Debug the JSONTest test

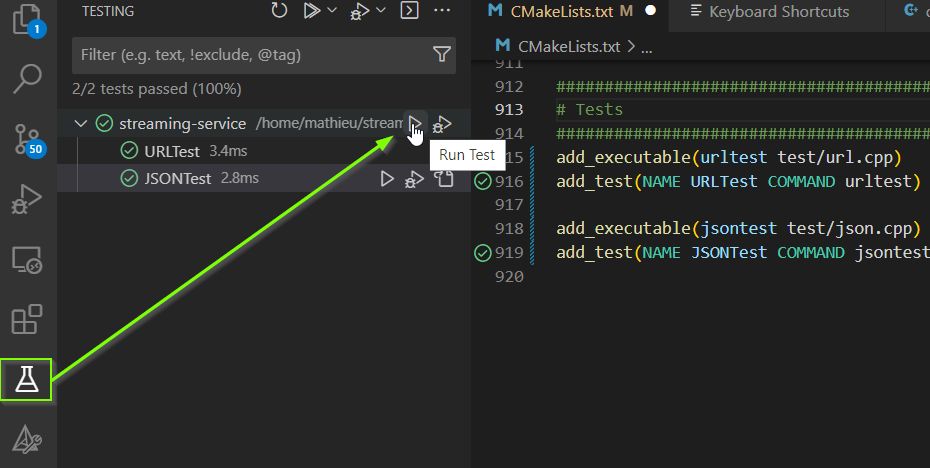coord(414,179)
